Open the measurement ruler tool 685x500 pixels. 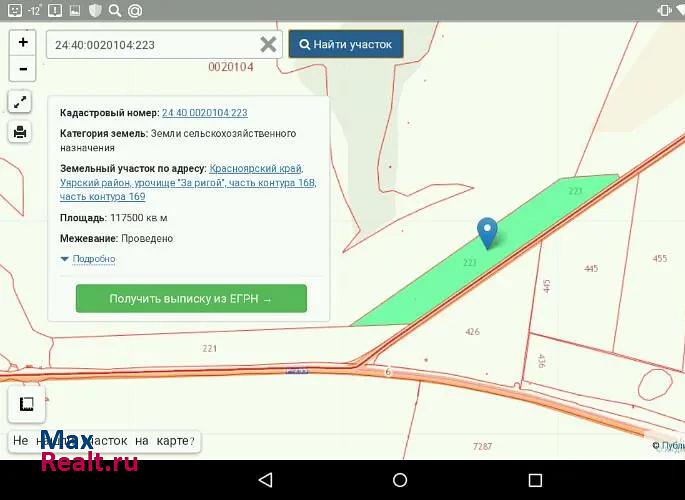(x=27, y=404)
